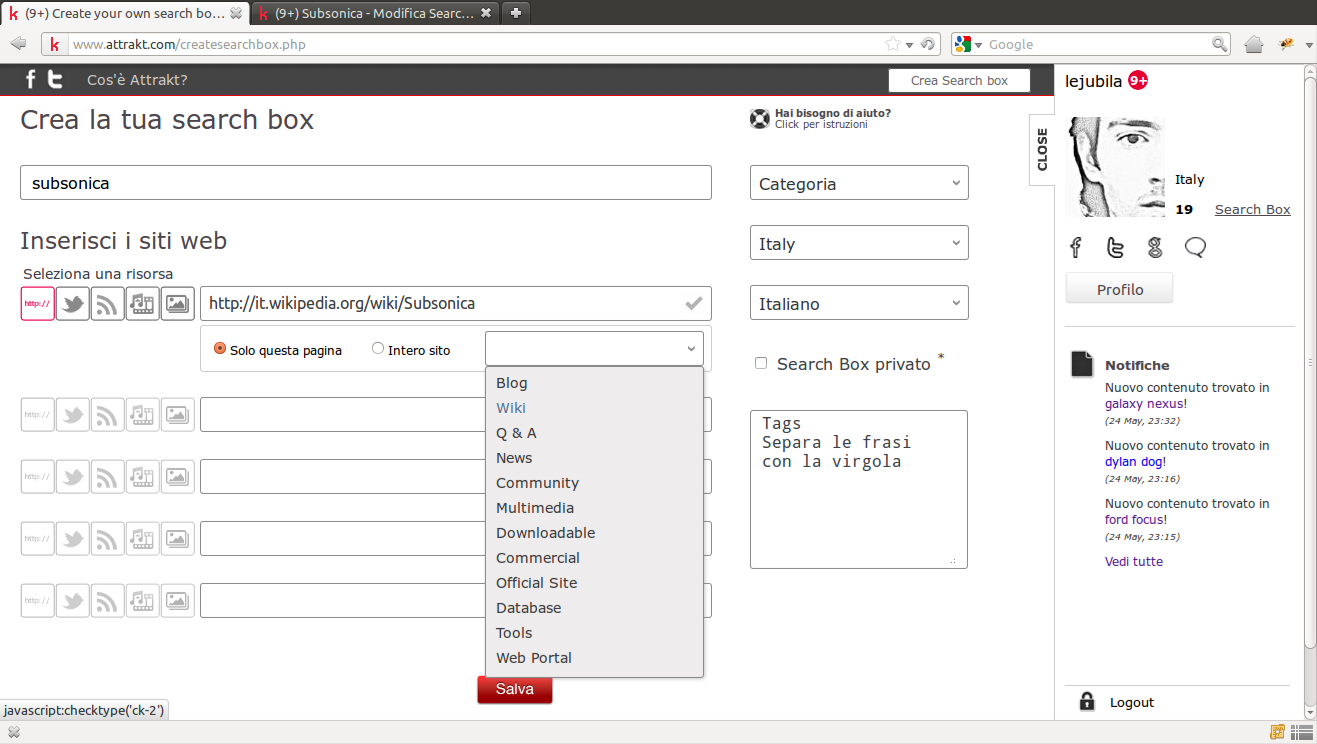Open new browser tab with plus button
1317x744 pixels.
516,13
